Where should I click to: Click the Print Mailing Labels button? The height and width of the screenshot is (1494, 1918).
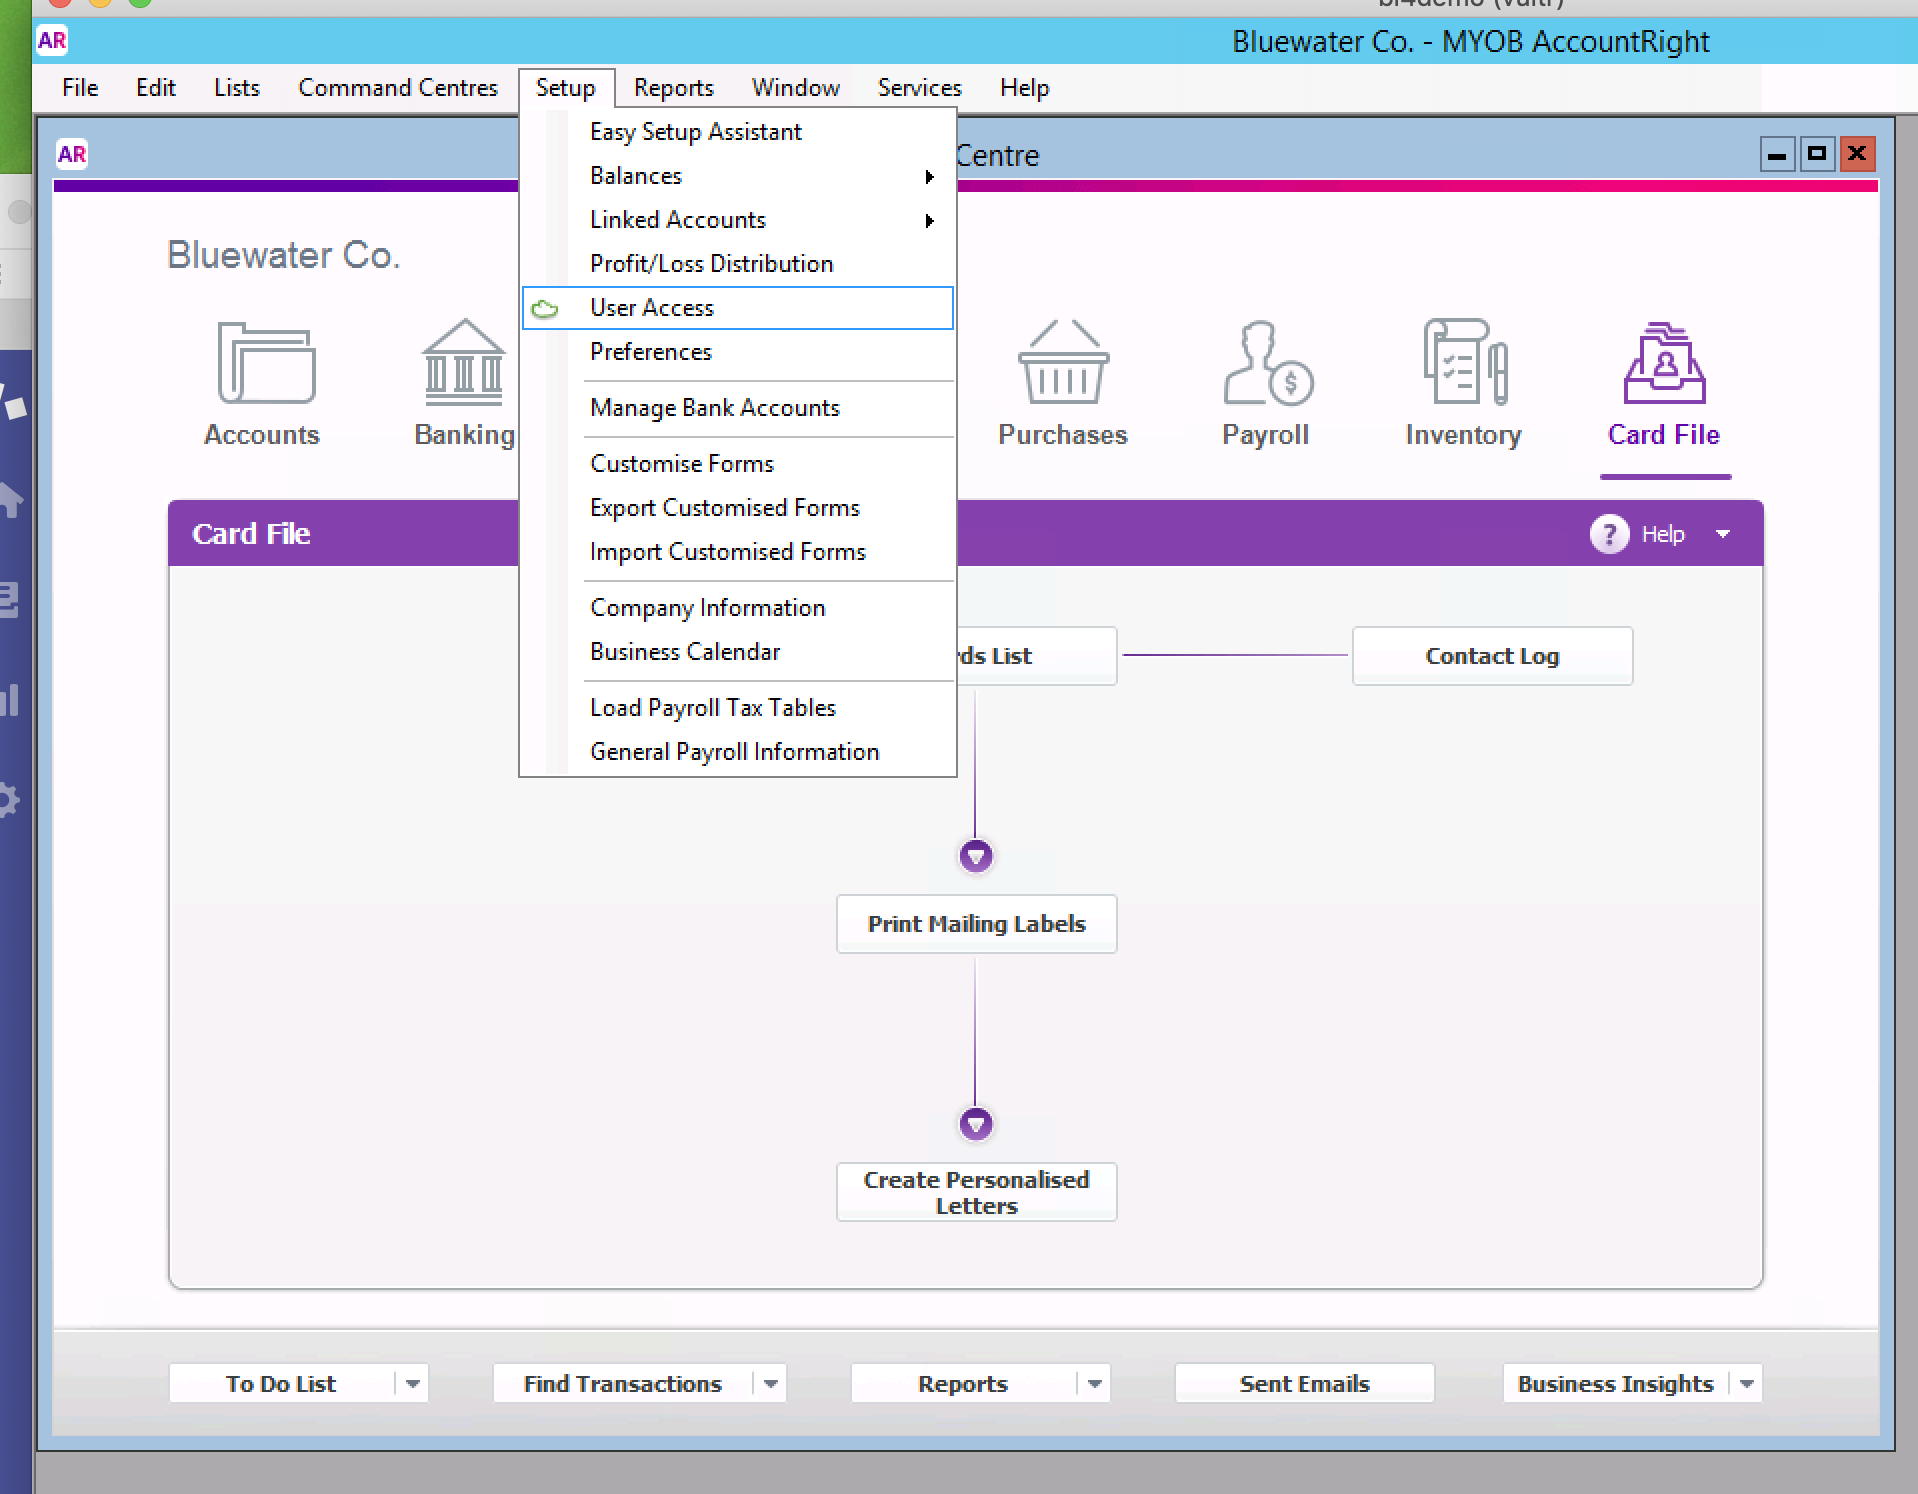point(976,924)
